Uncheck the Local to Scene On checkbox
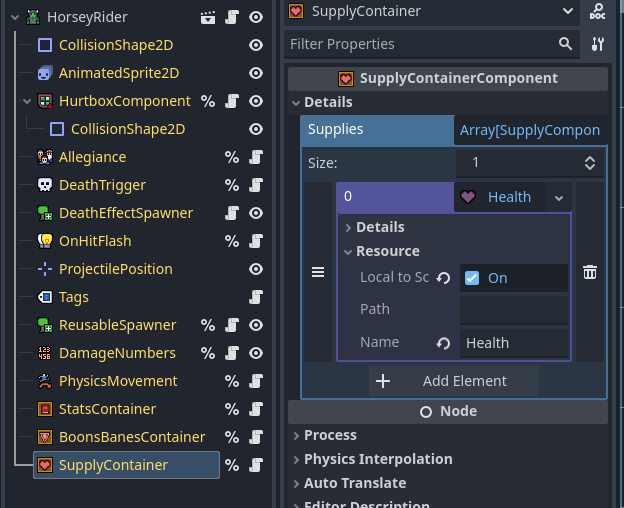Viewport: 624px width, 508px height. (x=472, y=278)
